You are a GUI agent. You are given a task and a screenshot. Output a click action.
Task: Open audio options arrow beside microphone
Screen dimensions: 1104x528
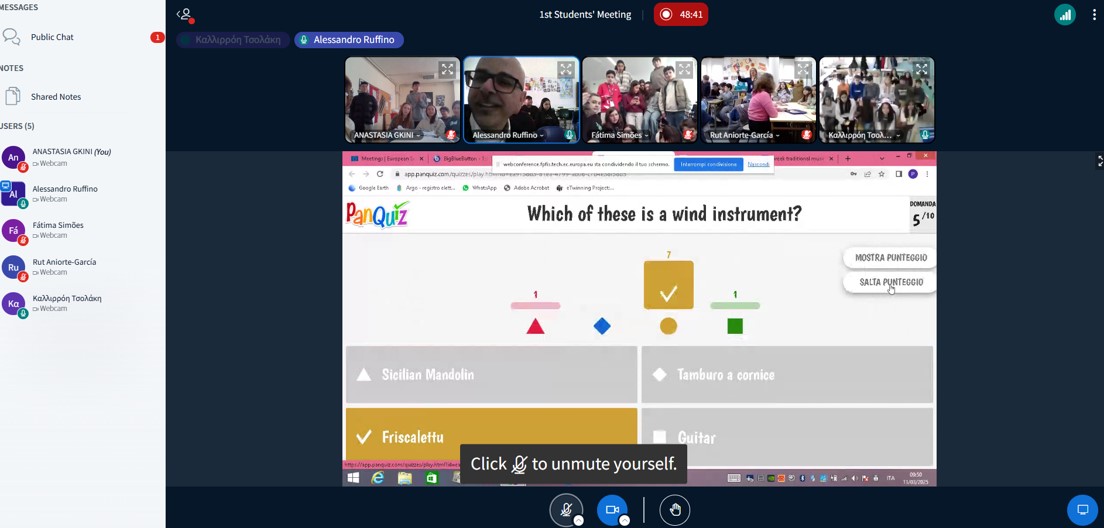[578, 520]
